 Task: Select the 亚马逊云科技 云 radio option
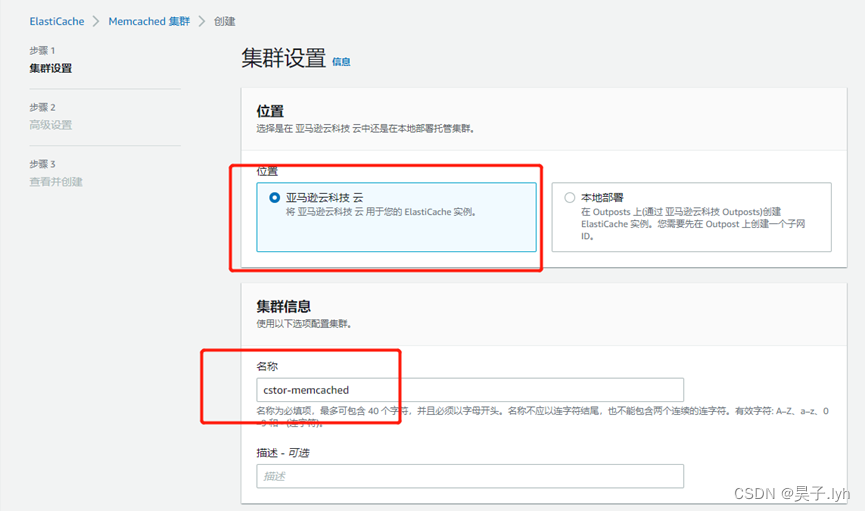[274, 198]
